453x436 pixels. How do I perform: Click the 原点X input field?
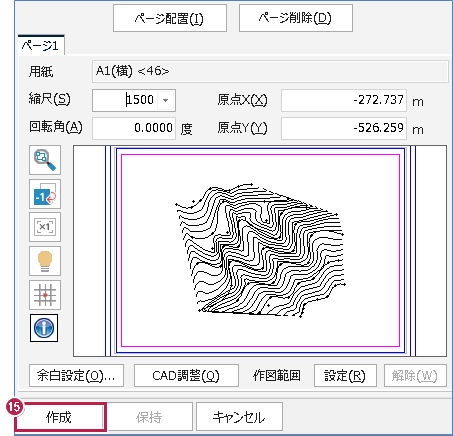[344, 100]
